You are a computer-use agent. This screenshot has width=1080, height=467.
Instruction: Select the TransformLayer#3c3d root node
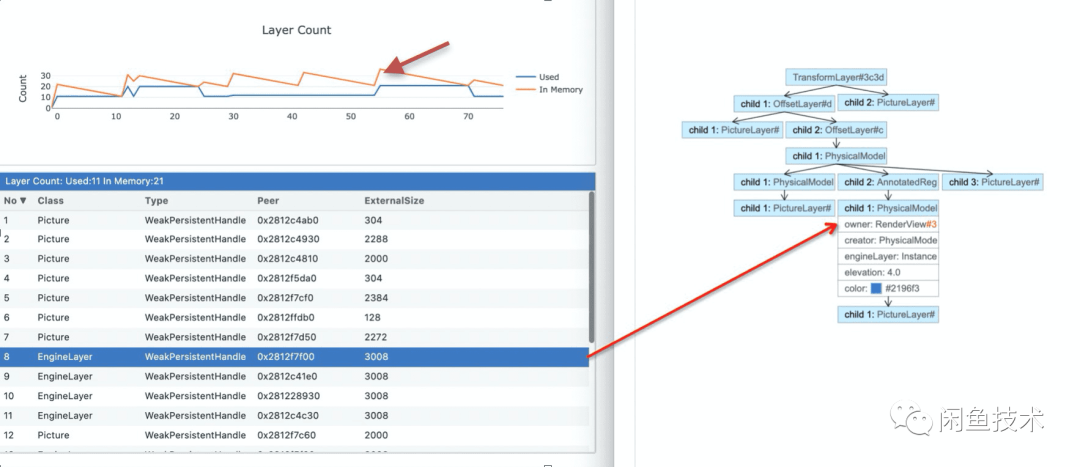coord(835,77)
